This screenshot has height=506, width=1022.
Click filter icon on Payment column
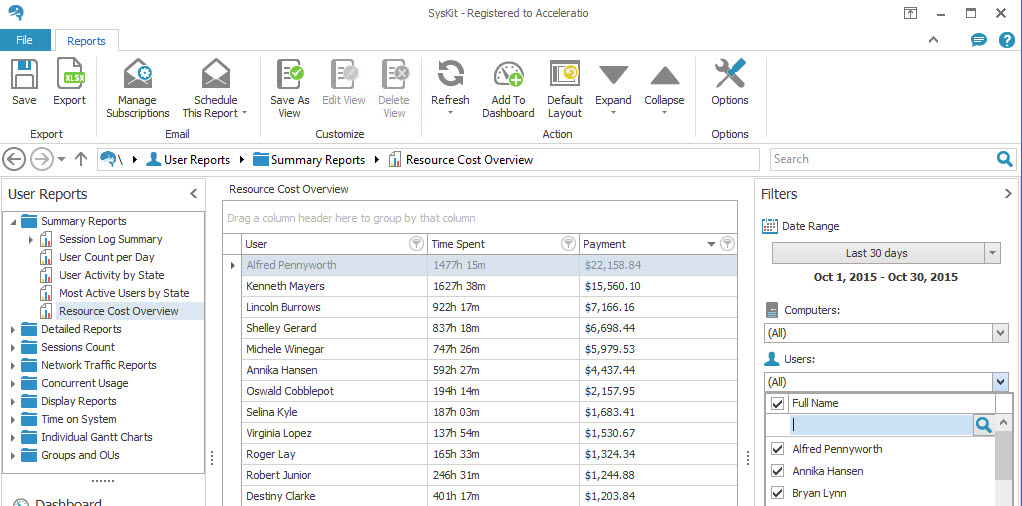(x=728, y=244)
